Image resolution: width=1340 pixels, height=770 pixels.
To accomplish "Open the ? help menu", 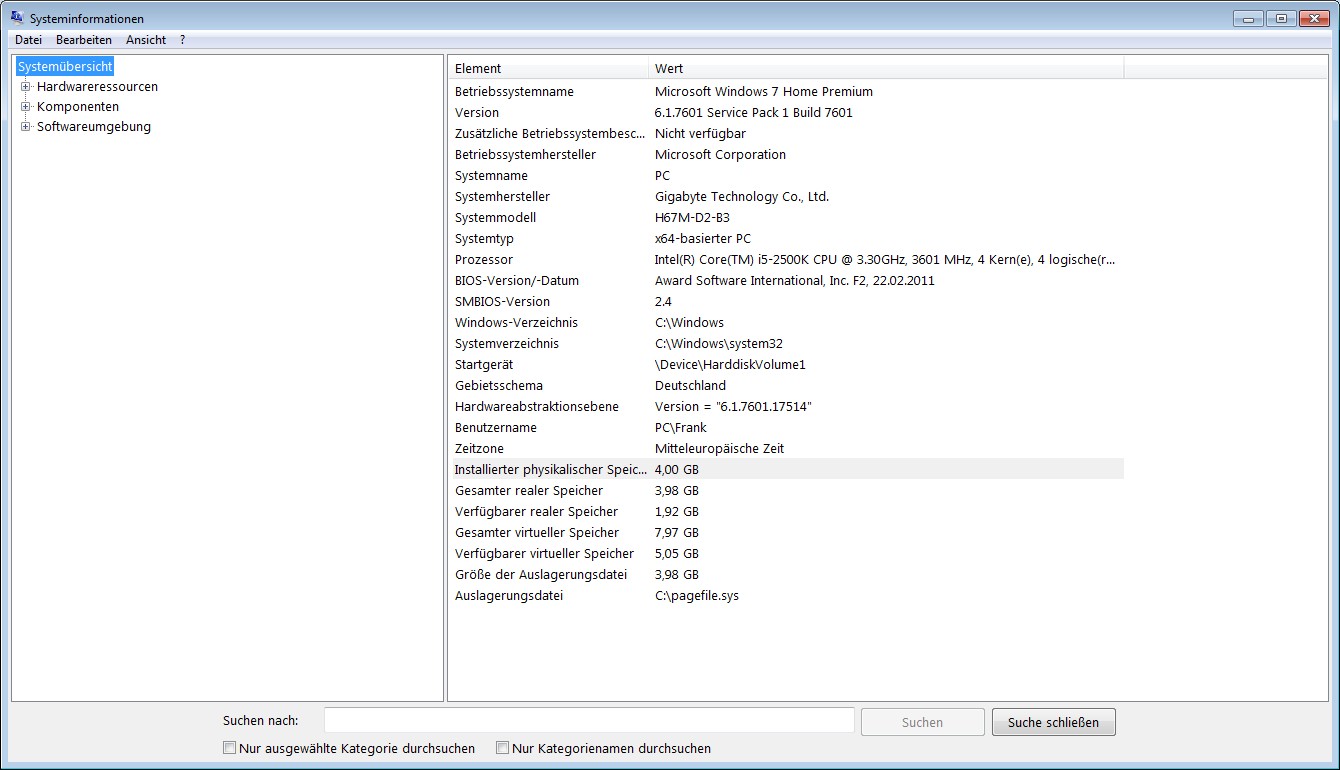I will pyautogui.click(x=183, y=40).
